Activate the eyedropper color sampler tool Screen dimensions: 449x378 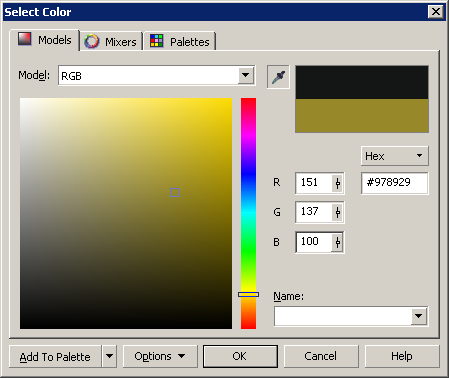[x=278, y=77]
